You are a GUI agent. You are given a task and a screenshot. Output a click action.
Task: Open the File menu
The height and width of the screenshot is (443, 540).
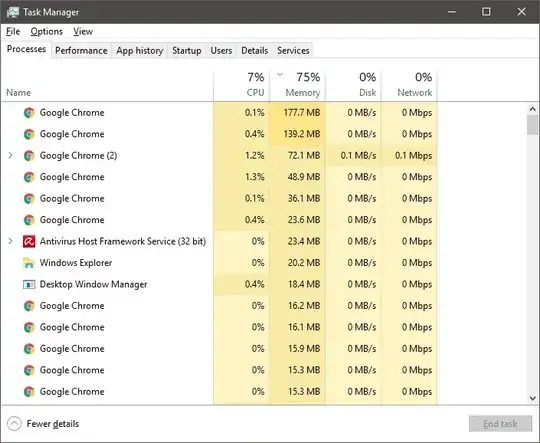[x=13, y=32]
